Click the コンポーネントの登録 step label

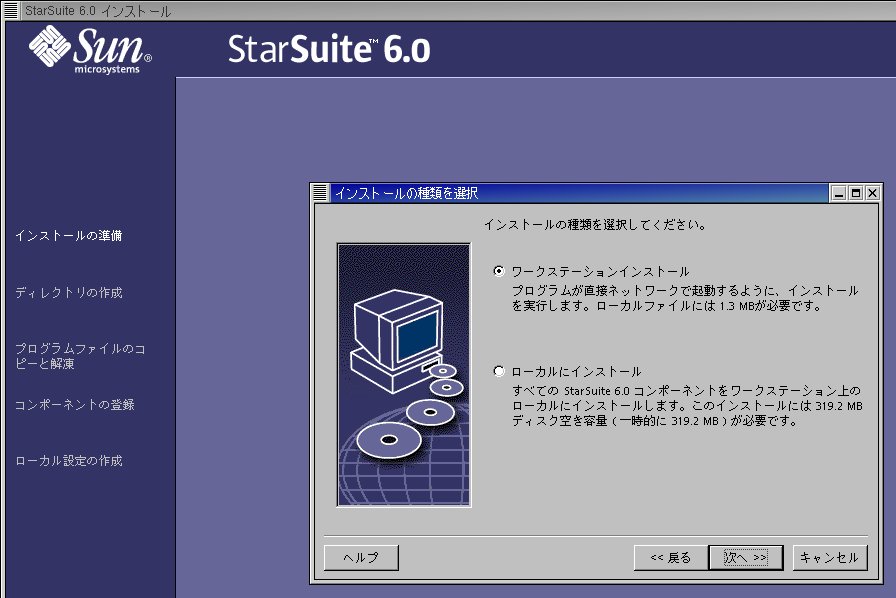click(74, 405)
